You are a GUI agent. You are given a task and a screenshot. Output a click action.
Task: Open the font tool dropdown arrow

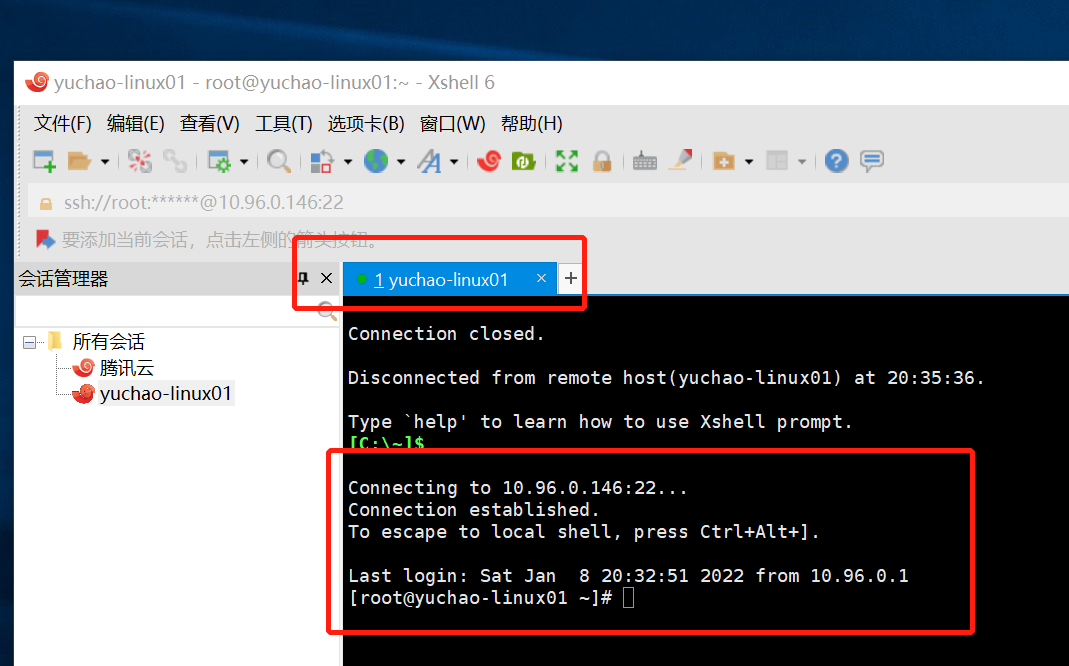pyautogui.click(x=454, y=161)
